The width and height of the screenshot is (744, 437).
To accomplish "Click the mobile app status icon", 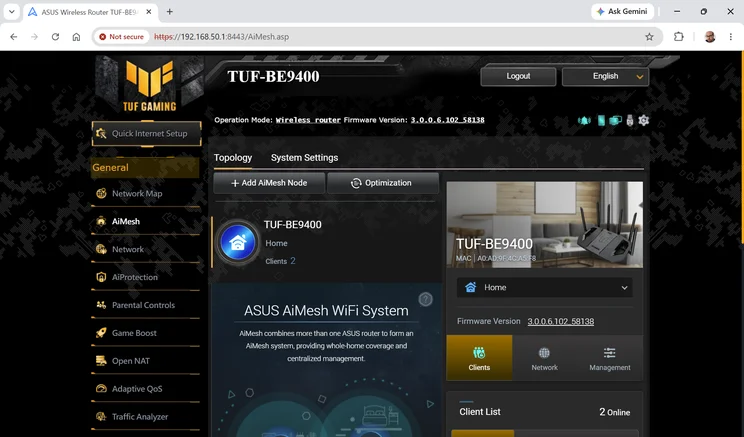I will click(601, 121).
